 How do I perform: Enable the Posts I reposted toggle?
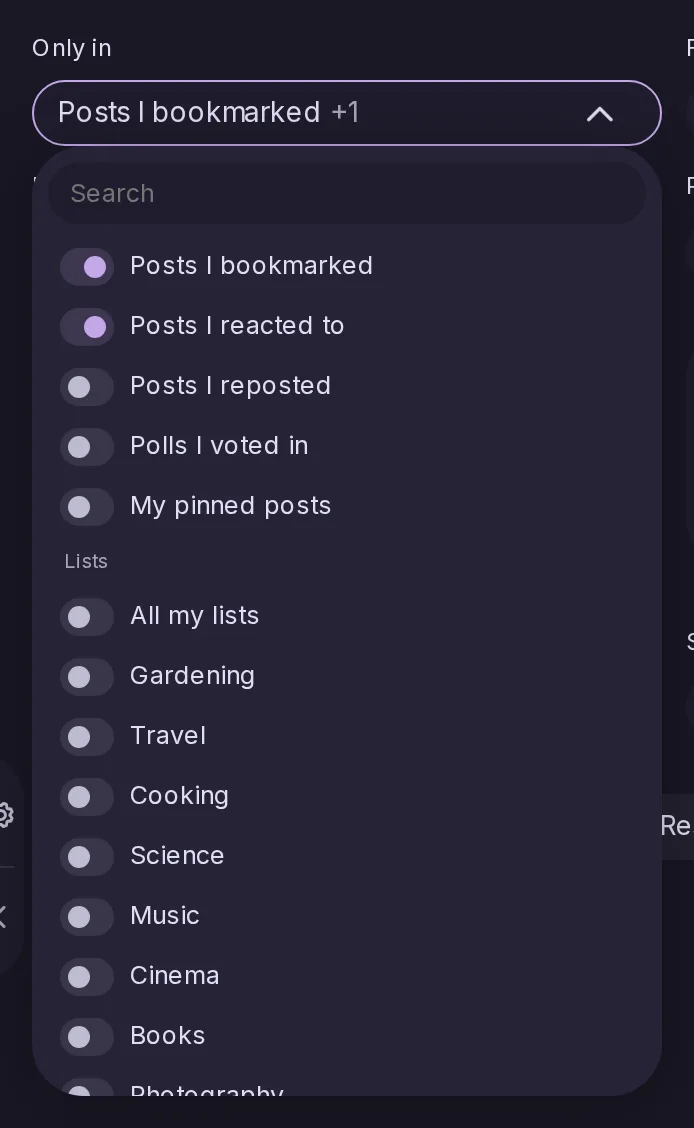[87, 387]
